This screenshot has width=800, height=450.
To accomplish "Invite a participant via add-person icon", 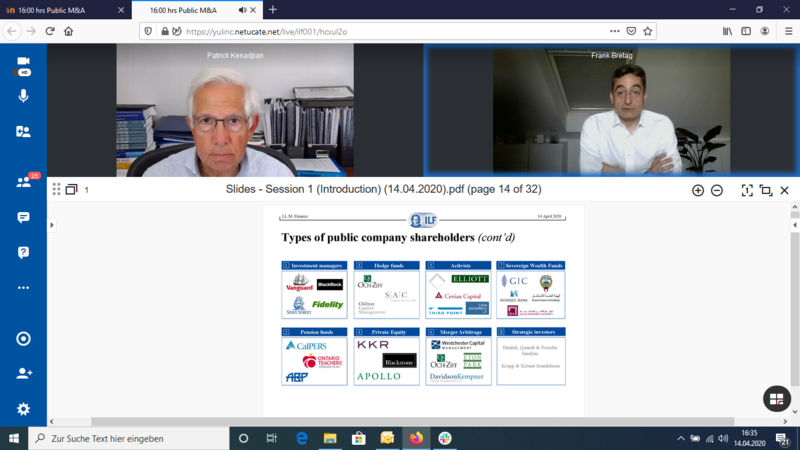I will point(24,373).
